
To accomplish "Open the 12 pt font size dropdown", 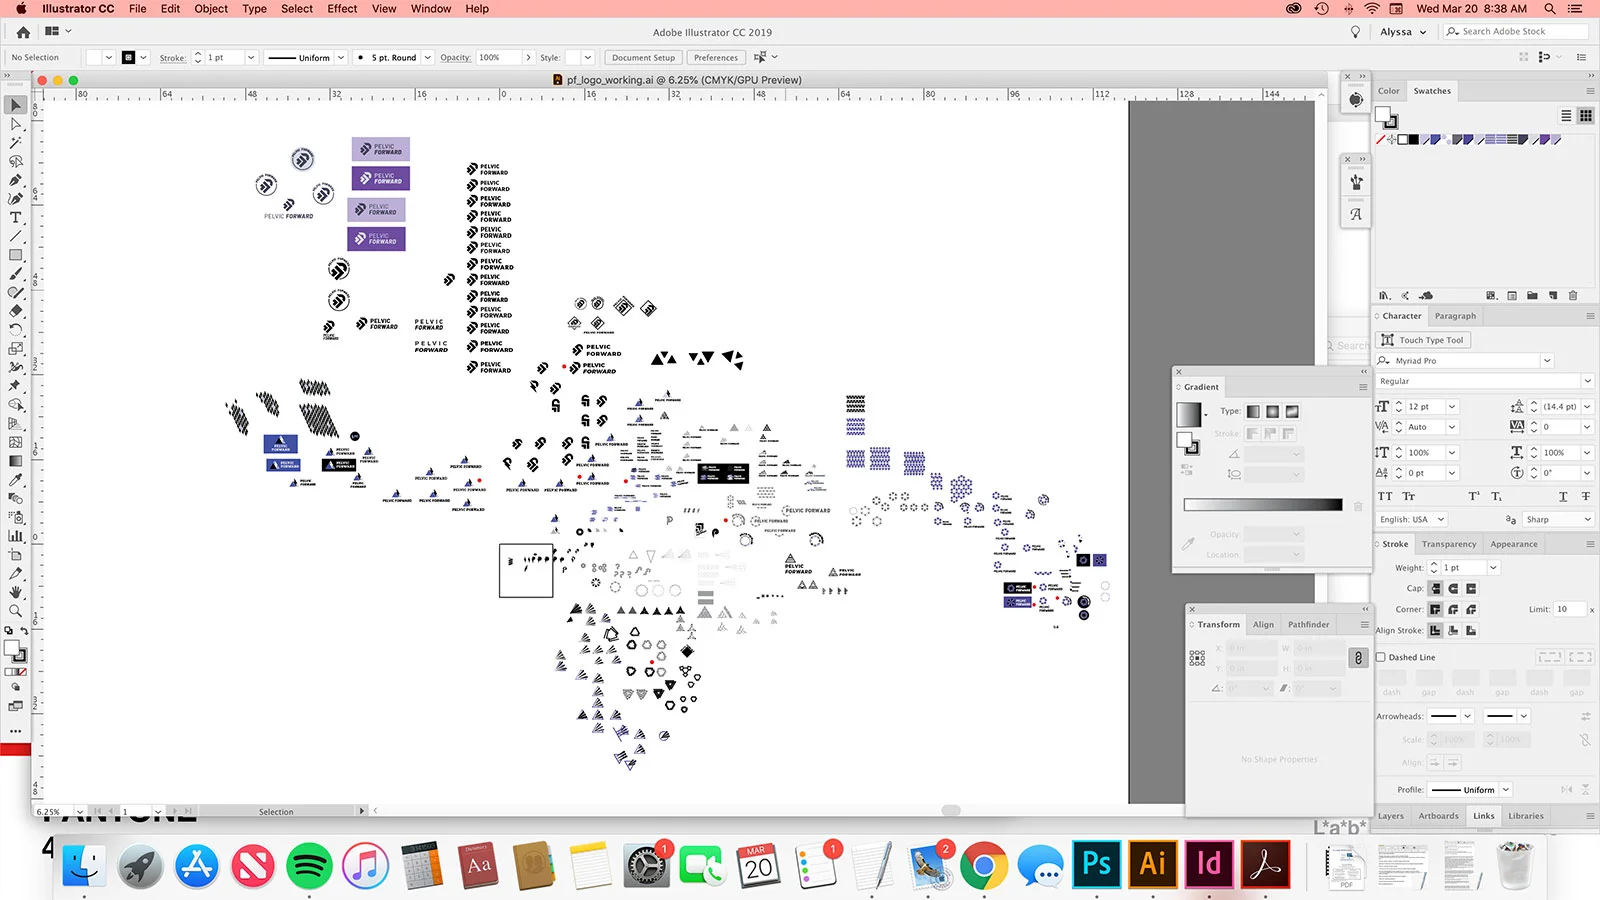I will click(1452, 407).
